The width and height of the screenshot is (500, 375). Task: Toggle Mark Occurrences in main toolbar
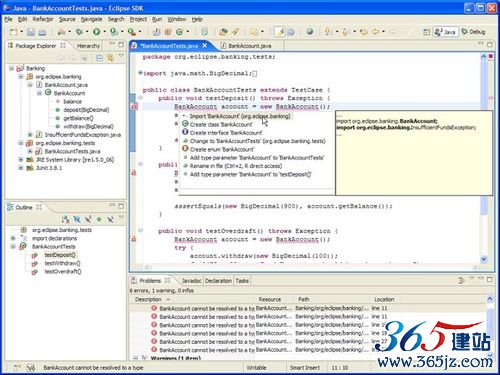tap(280, 32)
